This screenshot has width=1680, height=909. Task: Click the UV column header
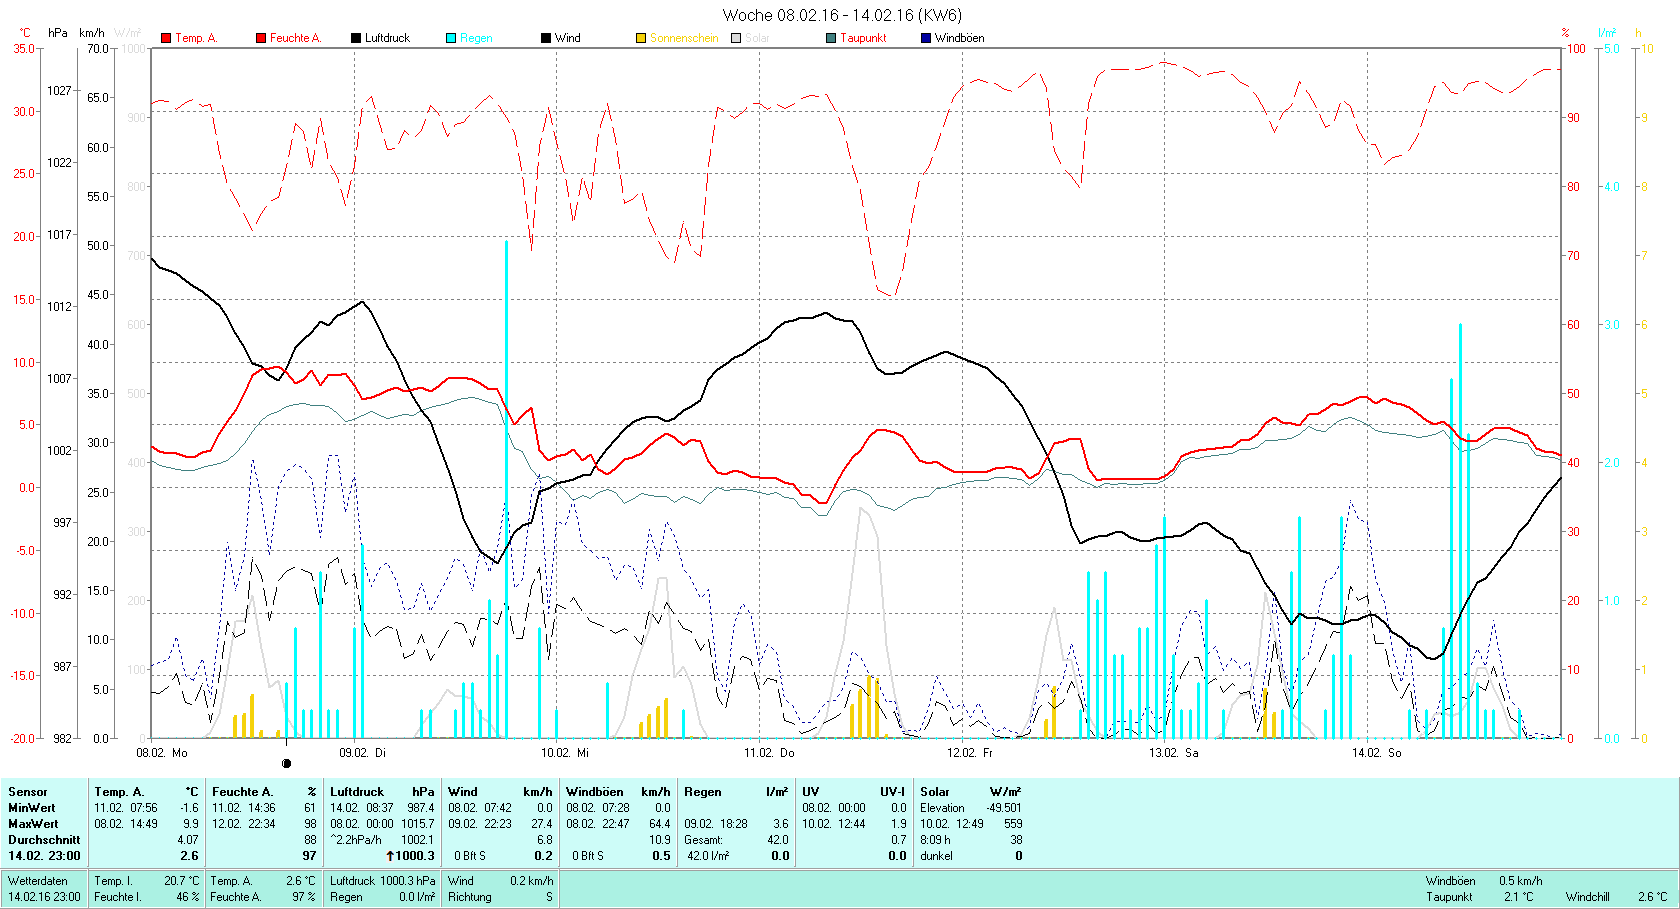tap(810, 792)
